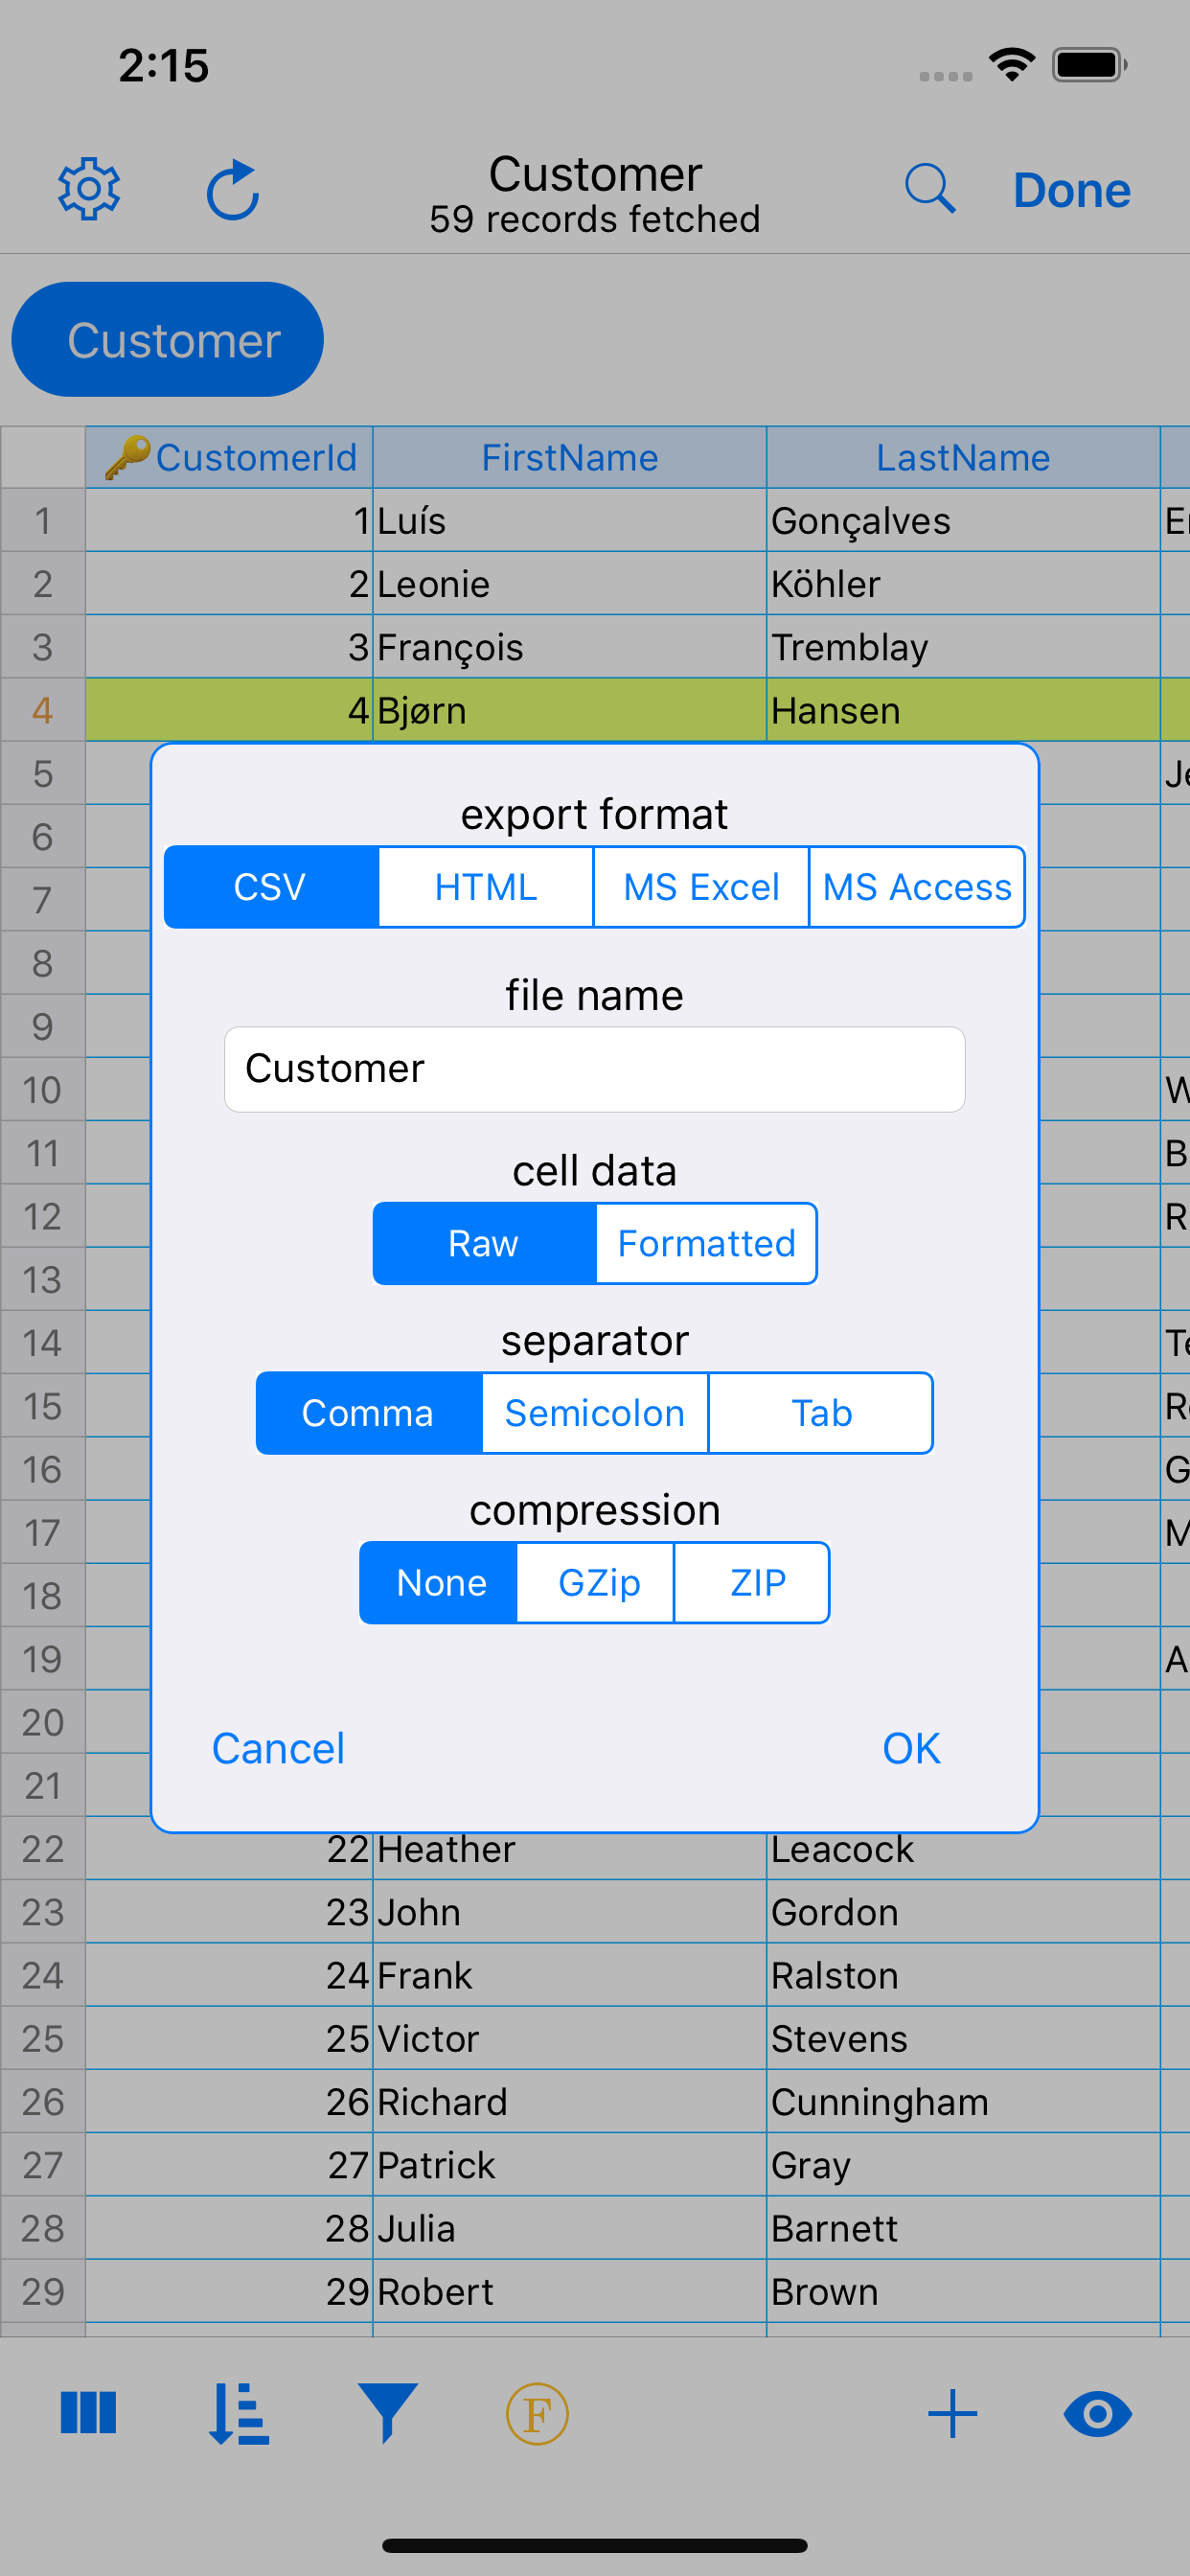Select the Luís first name cell
1190x2576 pixels.
(570, 520)
